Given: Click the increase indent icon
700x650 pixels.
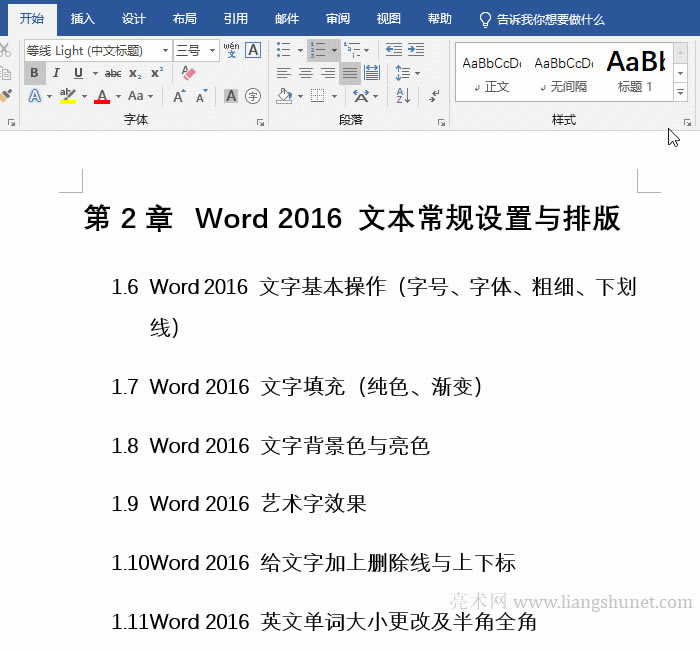Looking at the screenshot, I should [x=415, y=49].
